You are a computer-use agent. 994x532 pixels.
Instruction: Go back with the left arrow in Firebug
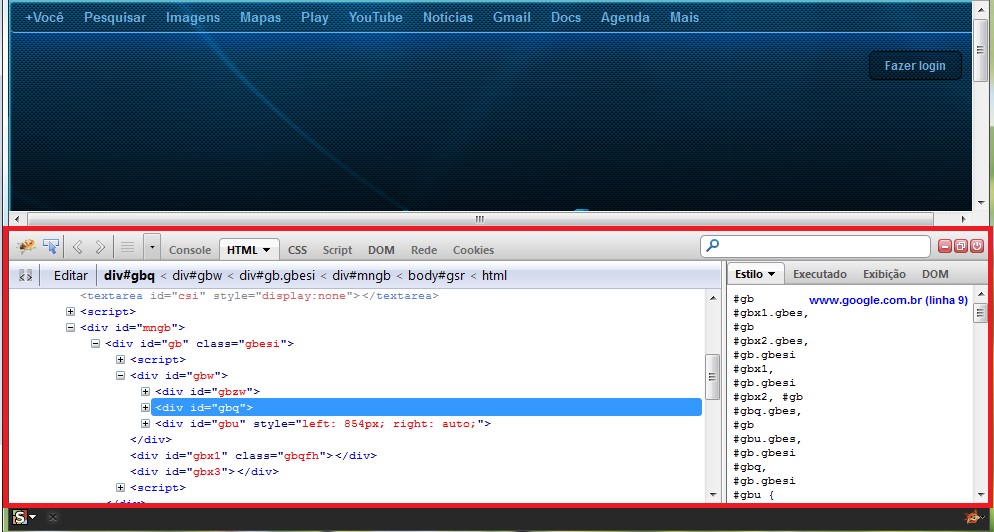(x=78, y=247)
